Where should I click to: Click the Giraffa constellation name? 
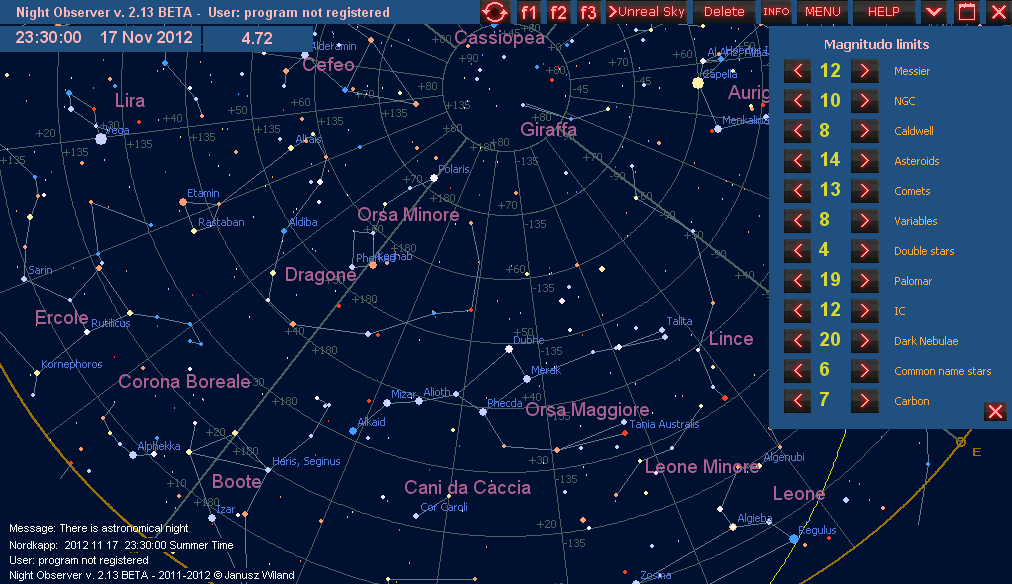pyautogui.click(x=549, y=130)
